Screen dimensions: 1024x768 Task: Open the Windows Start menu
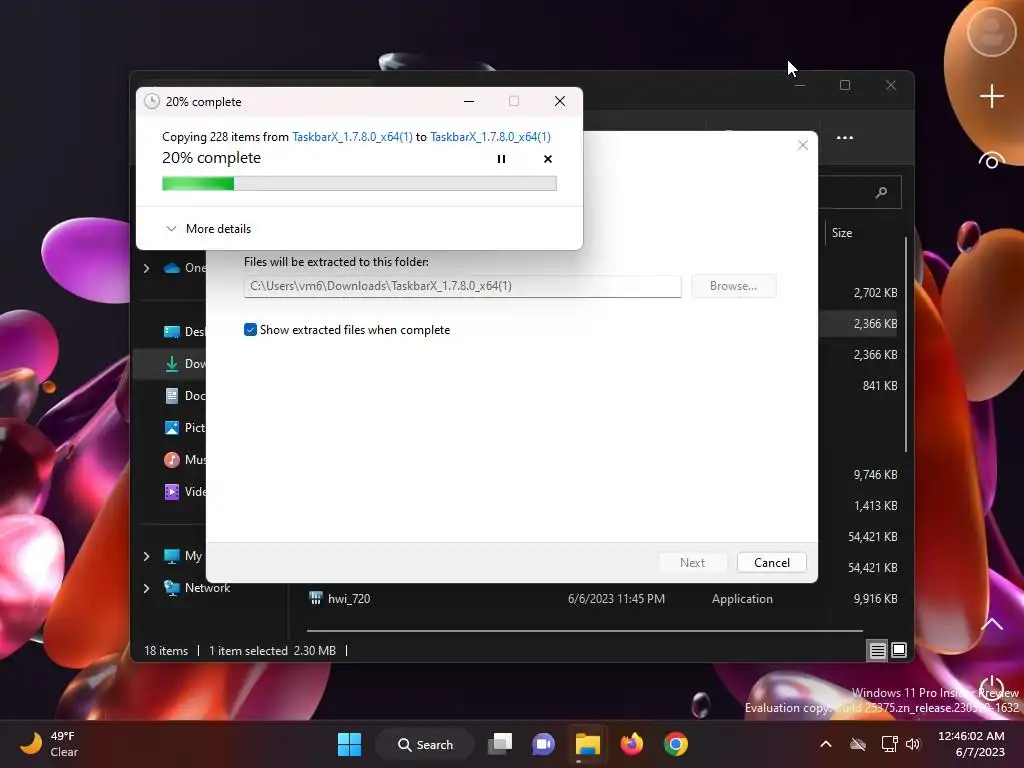[349, 744]
